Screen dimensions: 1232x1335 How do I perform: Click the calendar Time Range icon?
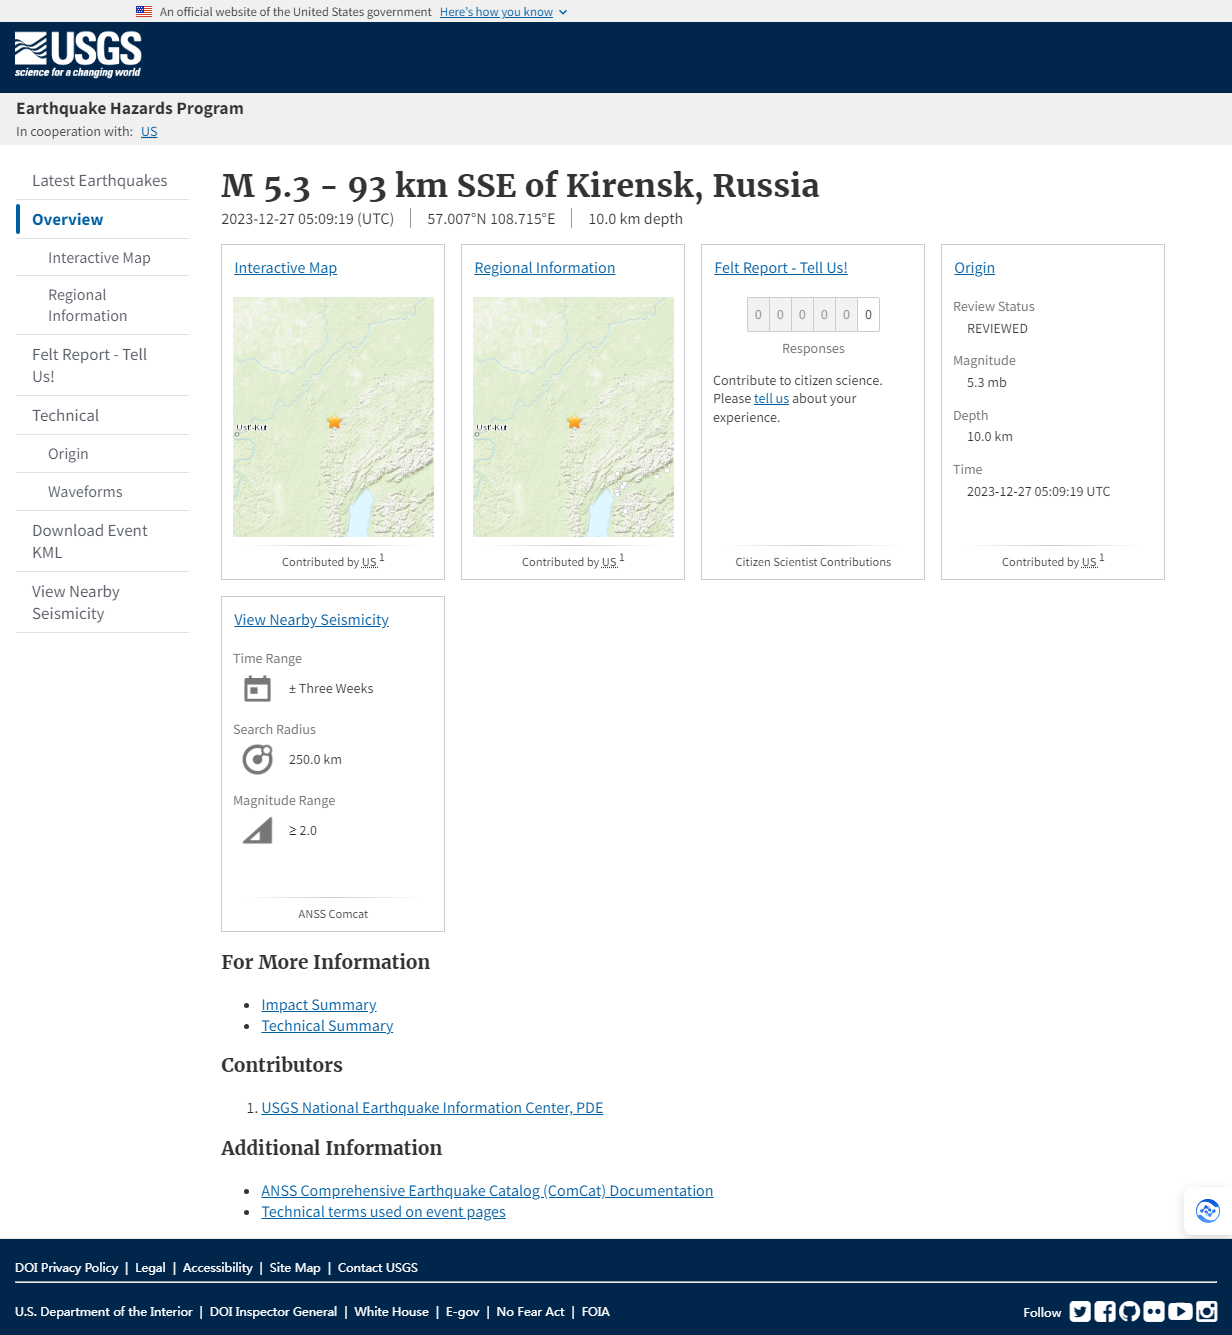[257, 689]
